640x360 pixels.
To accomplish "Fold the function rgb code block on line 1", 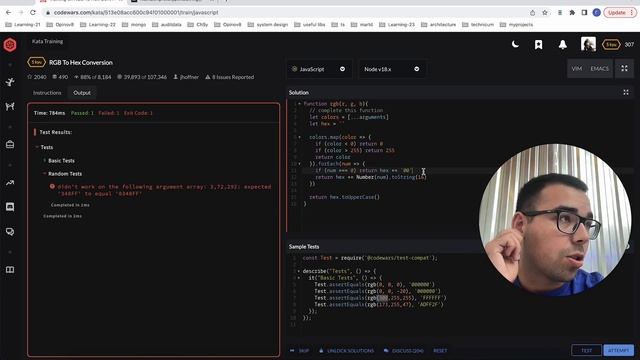I will coord(300,104).
